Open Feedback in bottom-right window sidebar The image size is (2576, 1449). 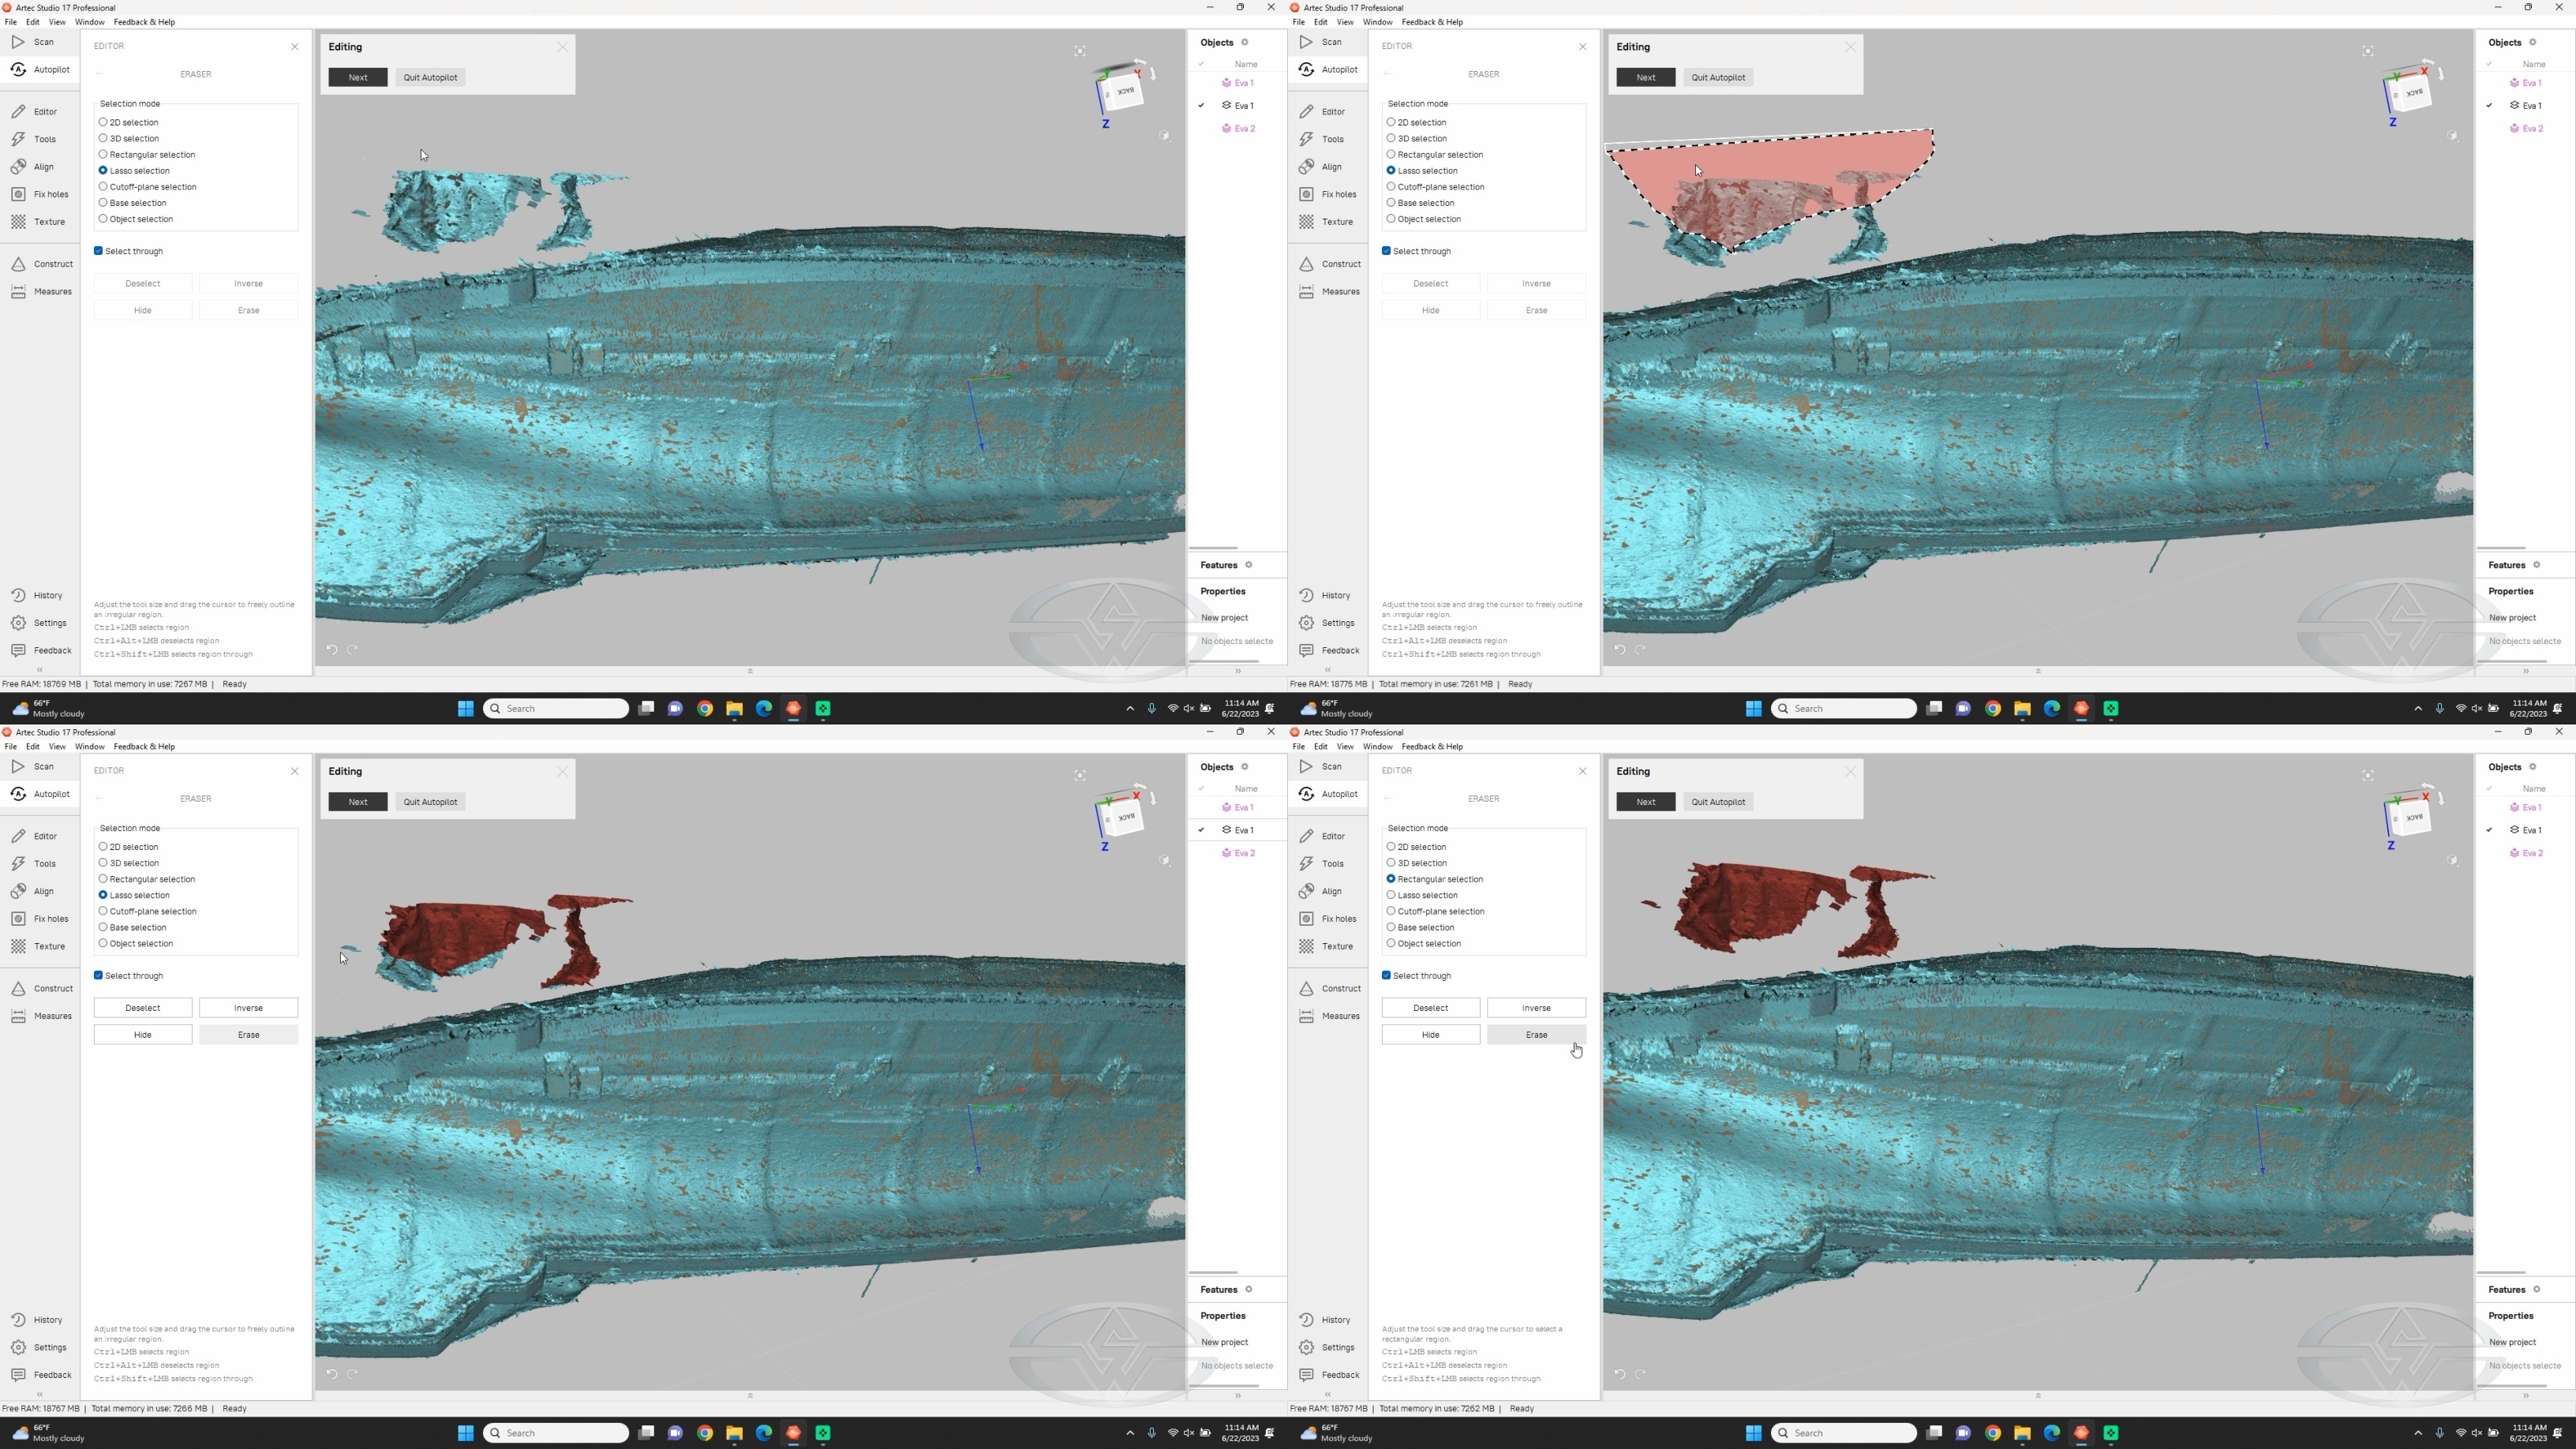point(1330,1375)
